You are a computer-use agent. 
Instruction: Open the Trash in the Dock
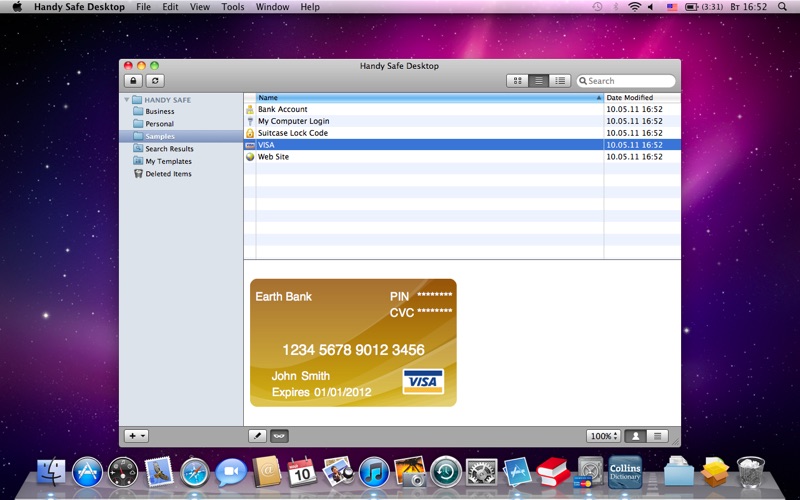click(x=751, y=472)
